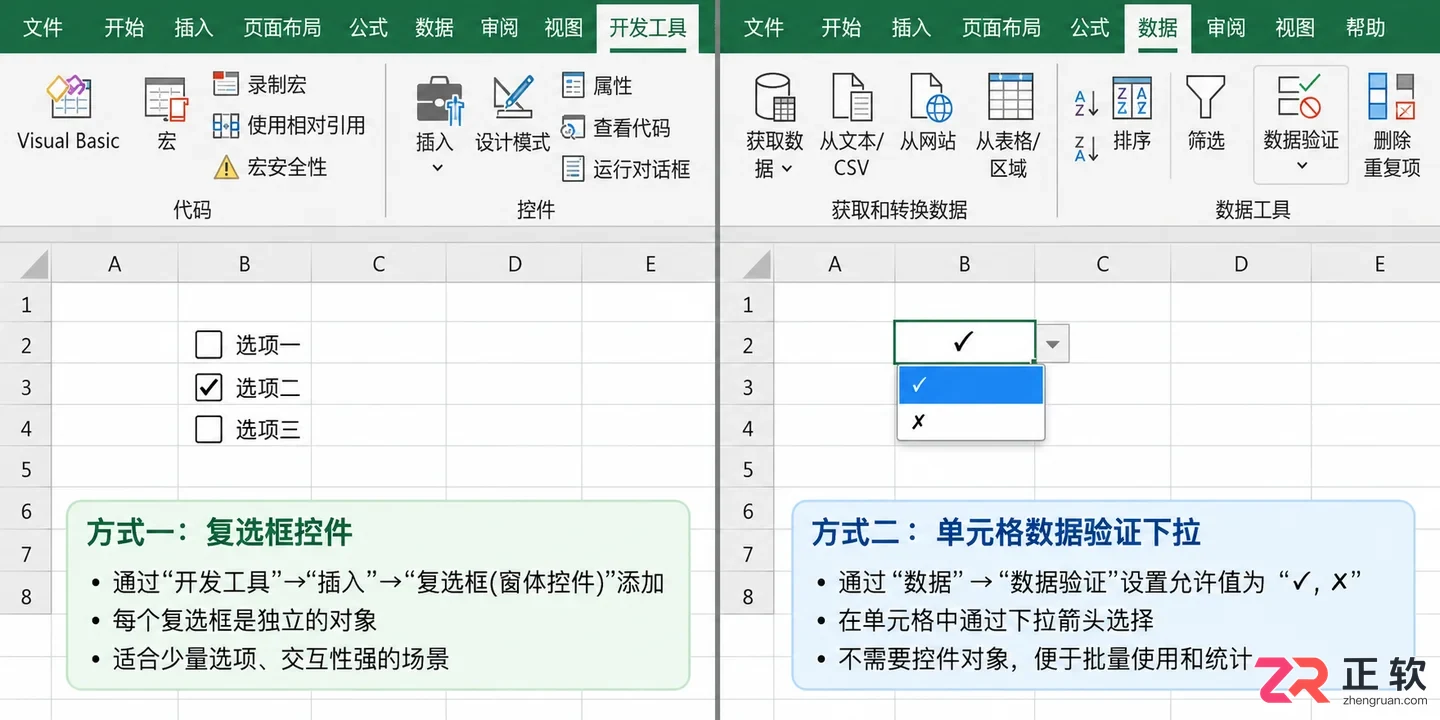Open 文件 menu in left window
The height and width of the screenshot is (720, 1440).
pyautogui.click(x=43, y=27)
